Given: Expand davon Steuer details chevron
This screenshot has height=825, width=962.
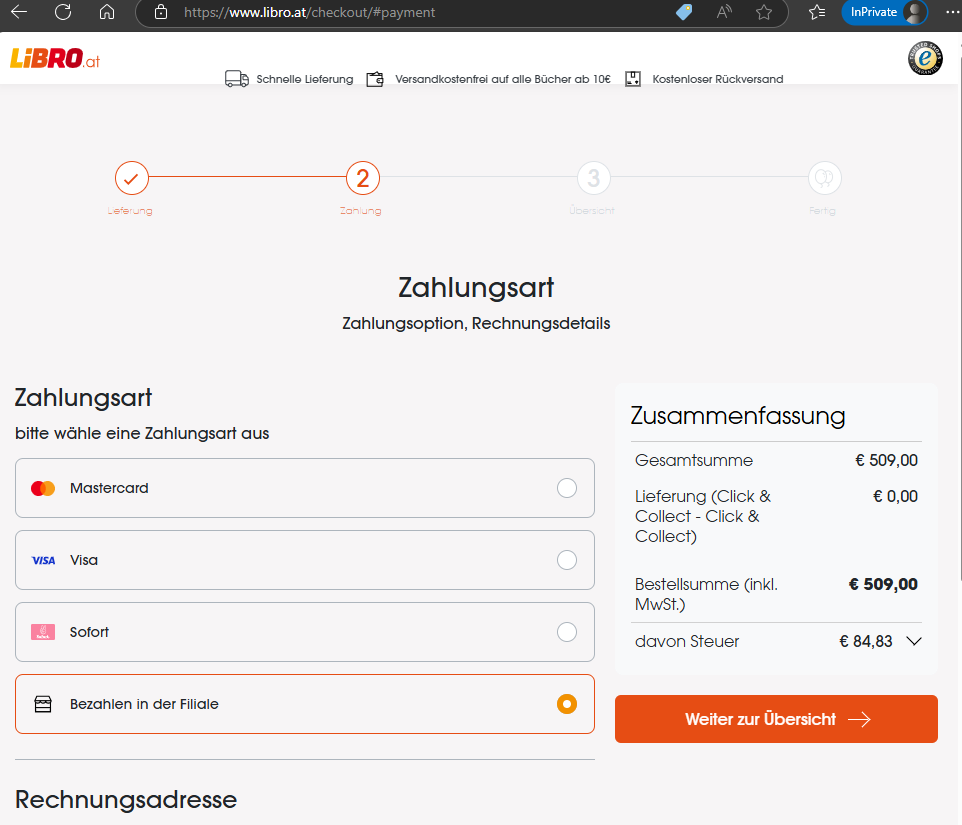Looking at the screenshot, I should click(x=913, y=642).
